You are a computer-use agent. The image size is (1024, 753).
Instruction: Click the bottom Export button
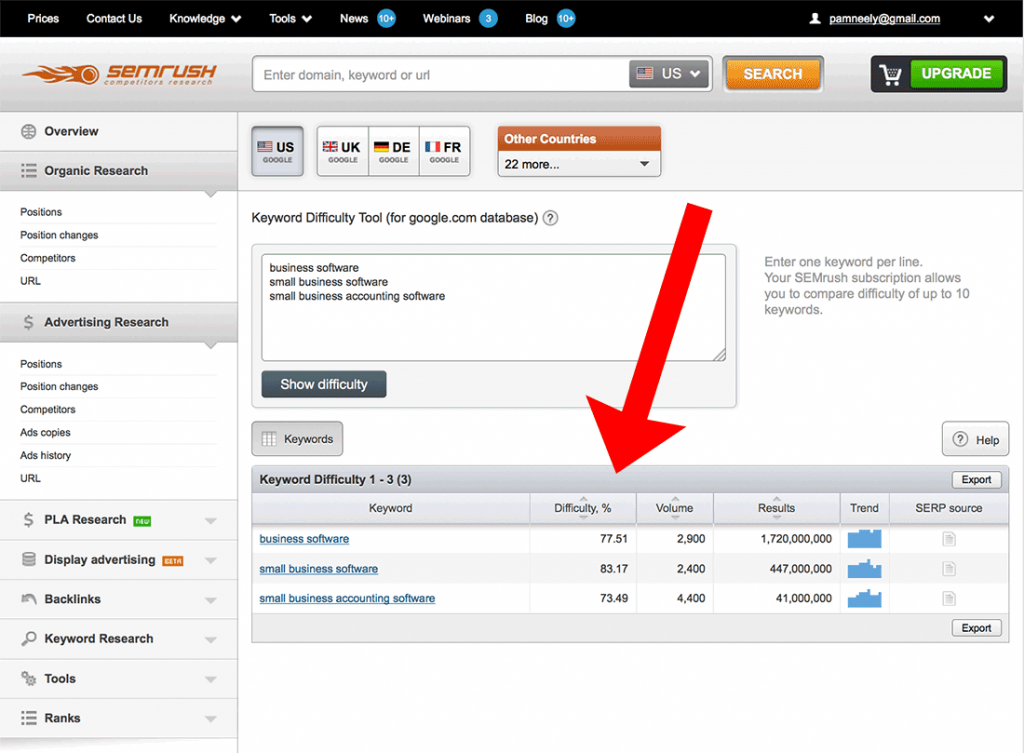[976, 628]
